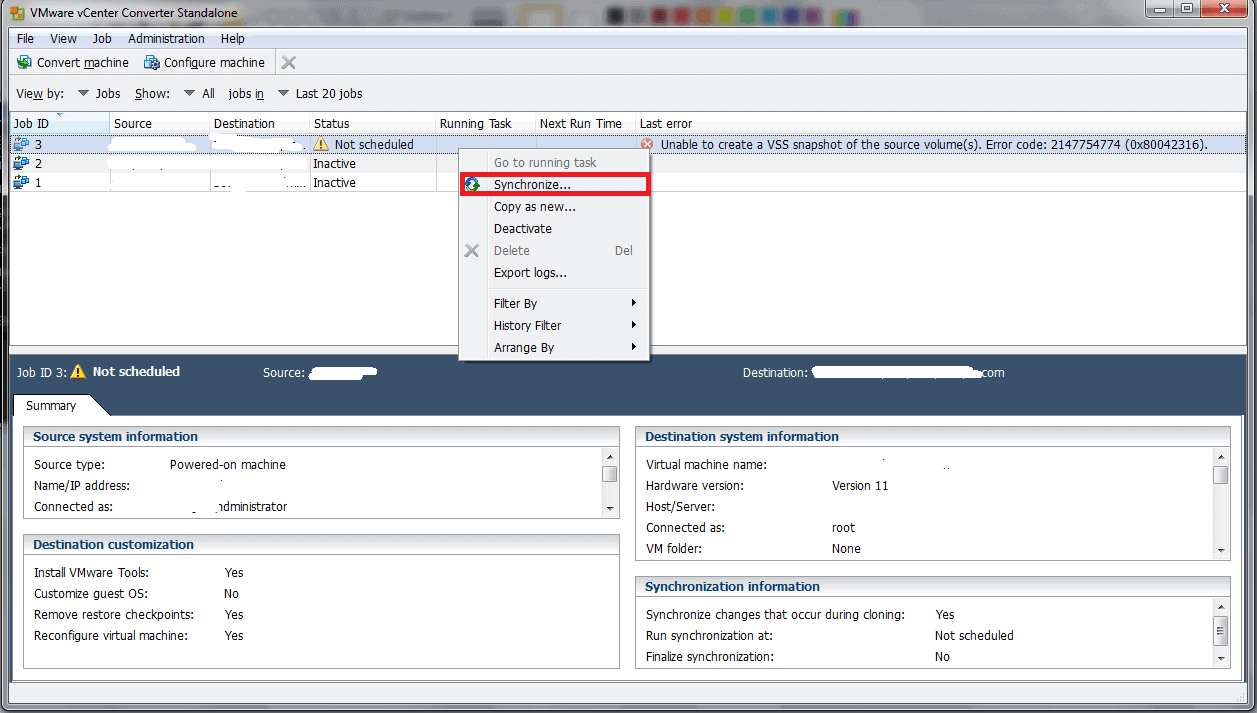Choose Export logs... in the context menu

[x=554, y=273]
